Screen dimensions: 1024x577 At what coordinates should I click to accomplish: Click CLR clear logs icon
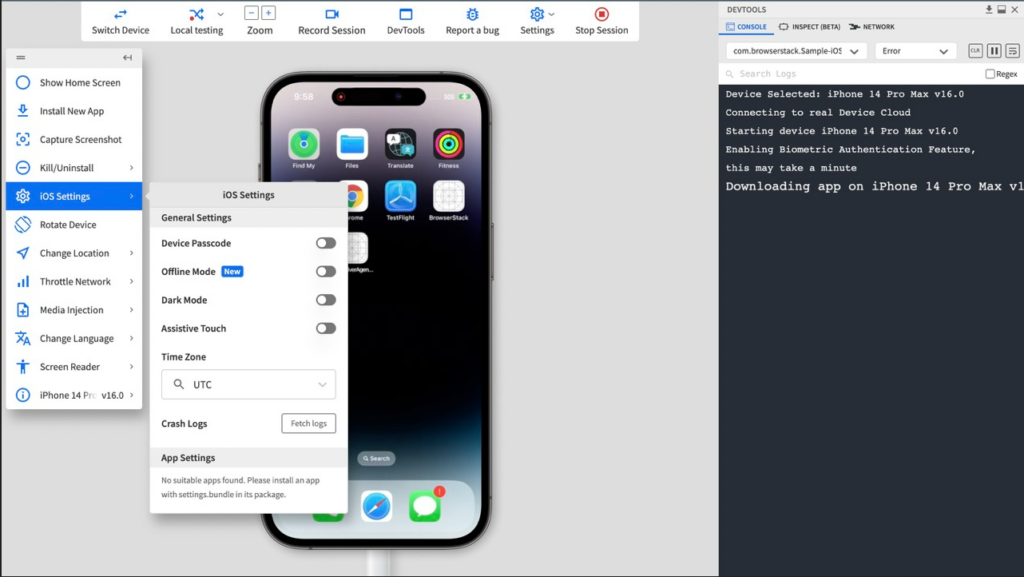(975, 51)
